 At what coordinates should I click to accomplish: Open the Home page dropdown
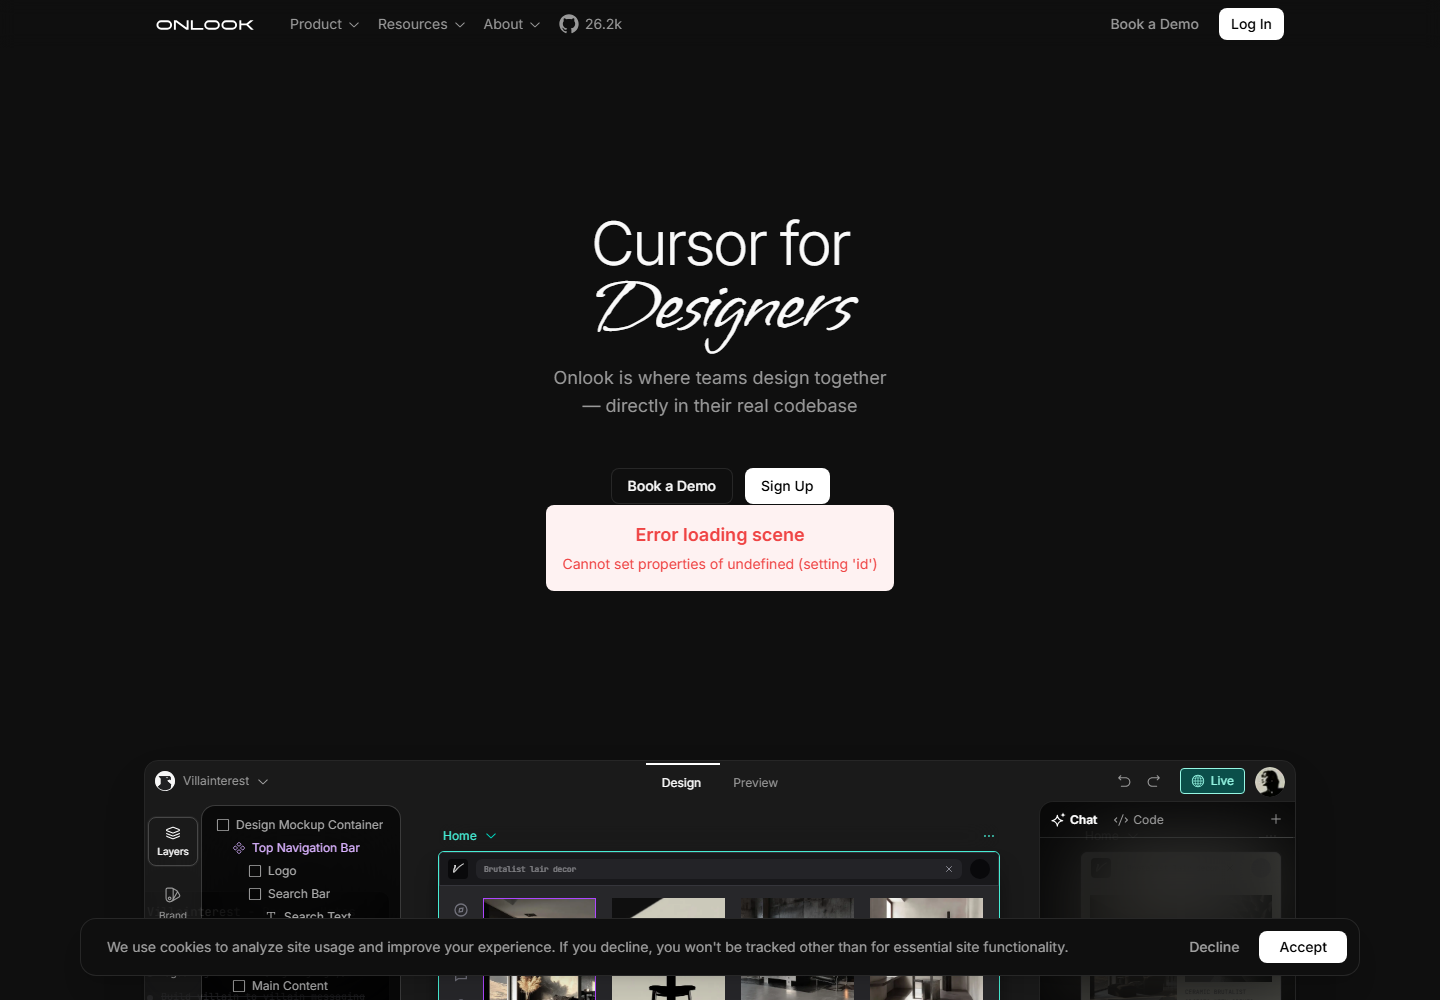tap(469, 836)
